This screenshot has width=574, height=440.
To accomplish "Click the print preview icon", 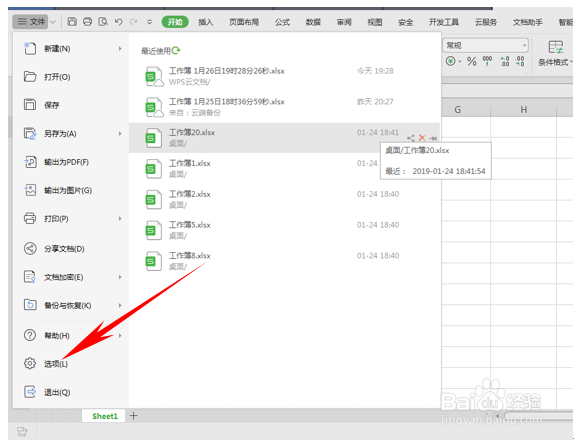I will tap(103, 22).
